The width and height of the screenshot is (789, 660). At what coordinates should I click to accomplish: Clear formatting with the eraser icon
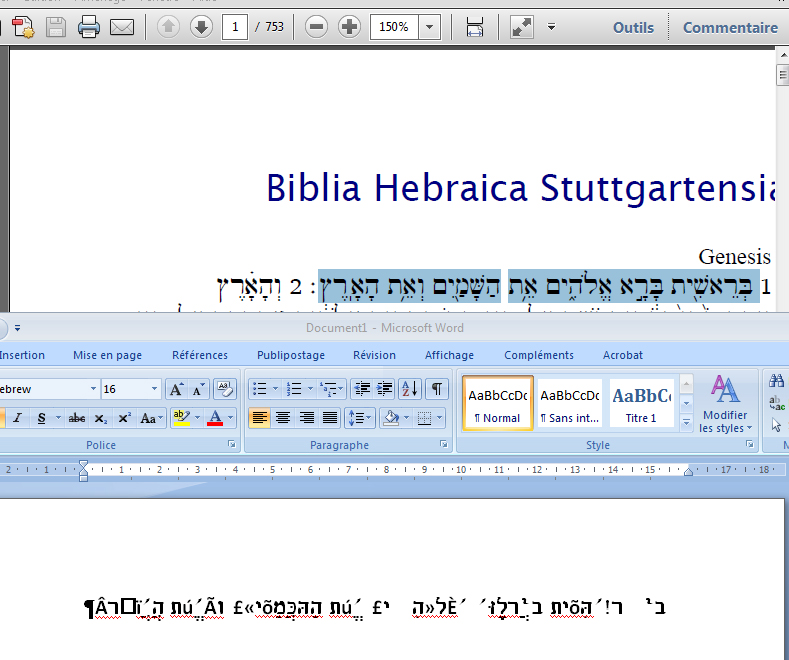(x=224, y=389)
